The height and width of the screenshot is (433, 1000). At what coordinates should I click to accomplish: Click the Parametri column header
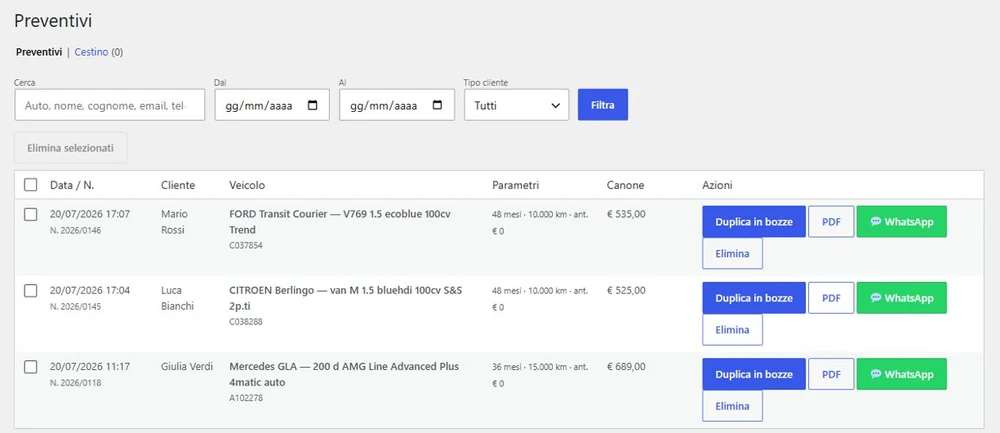click(516, 185)
